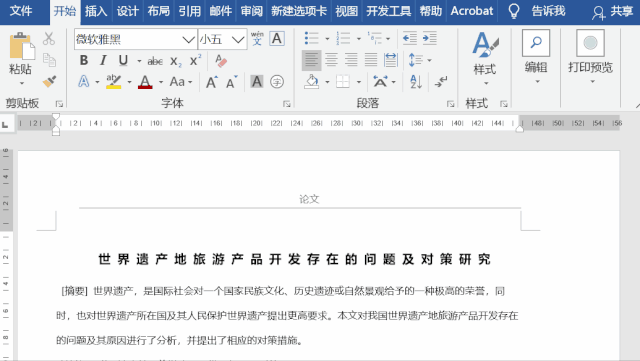640x361 pixels.
Task: Toggle Bold formatting
Action: (84, 60)
